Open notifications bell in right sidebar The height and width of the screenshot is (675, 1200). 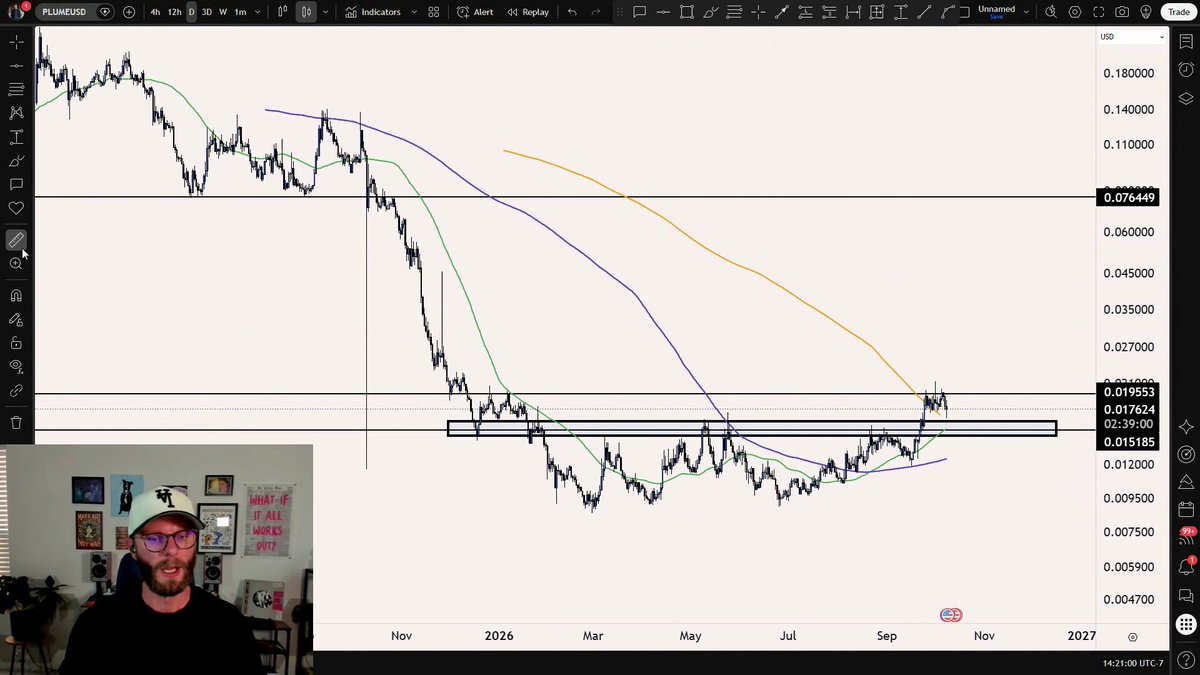coord(1186,567)
